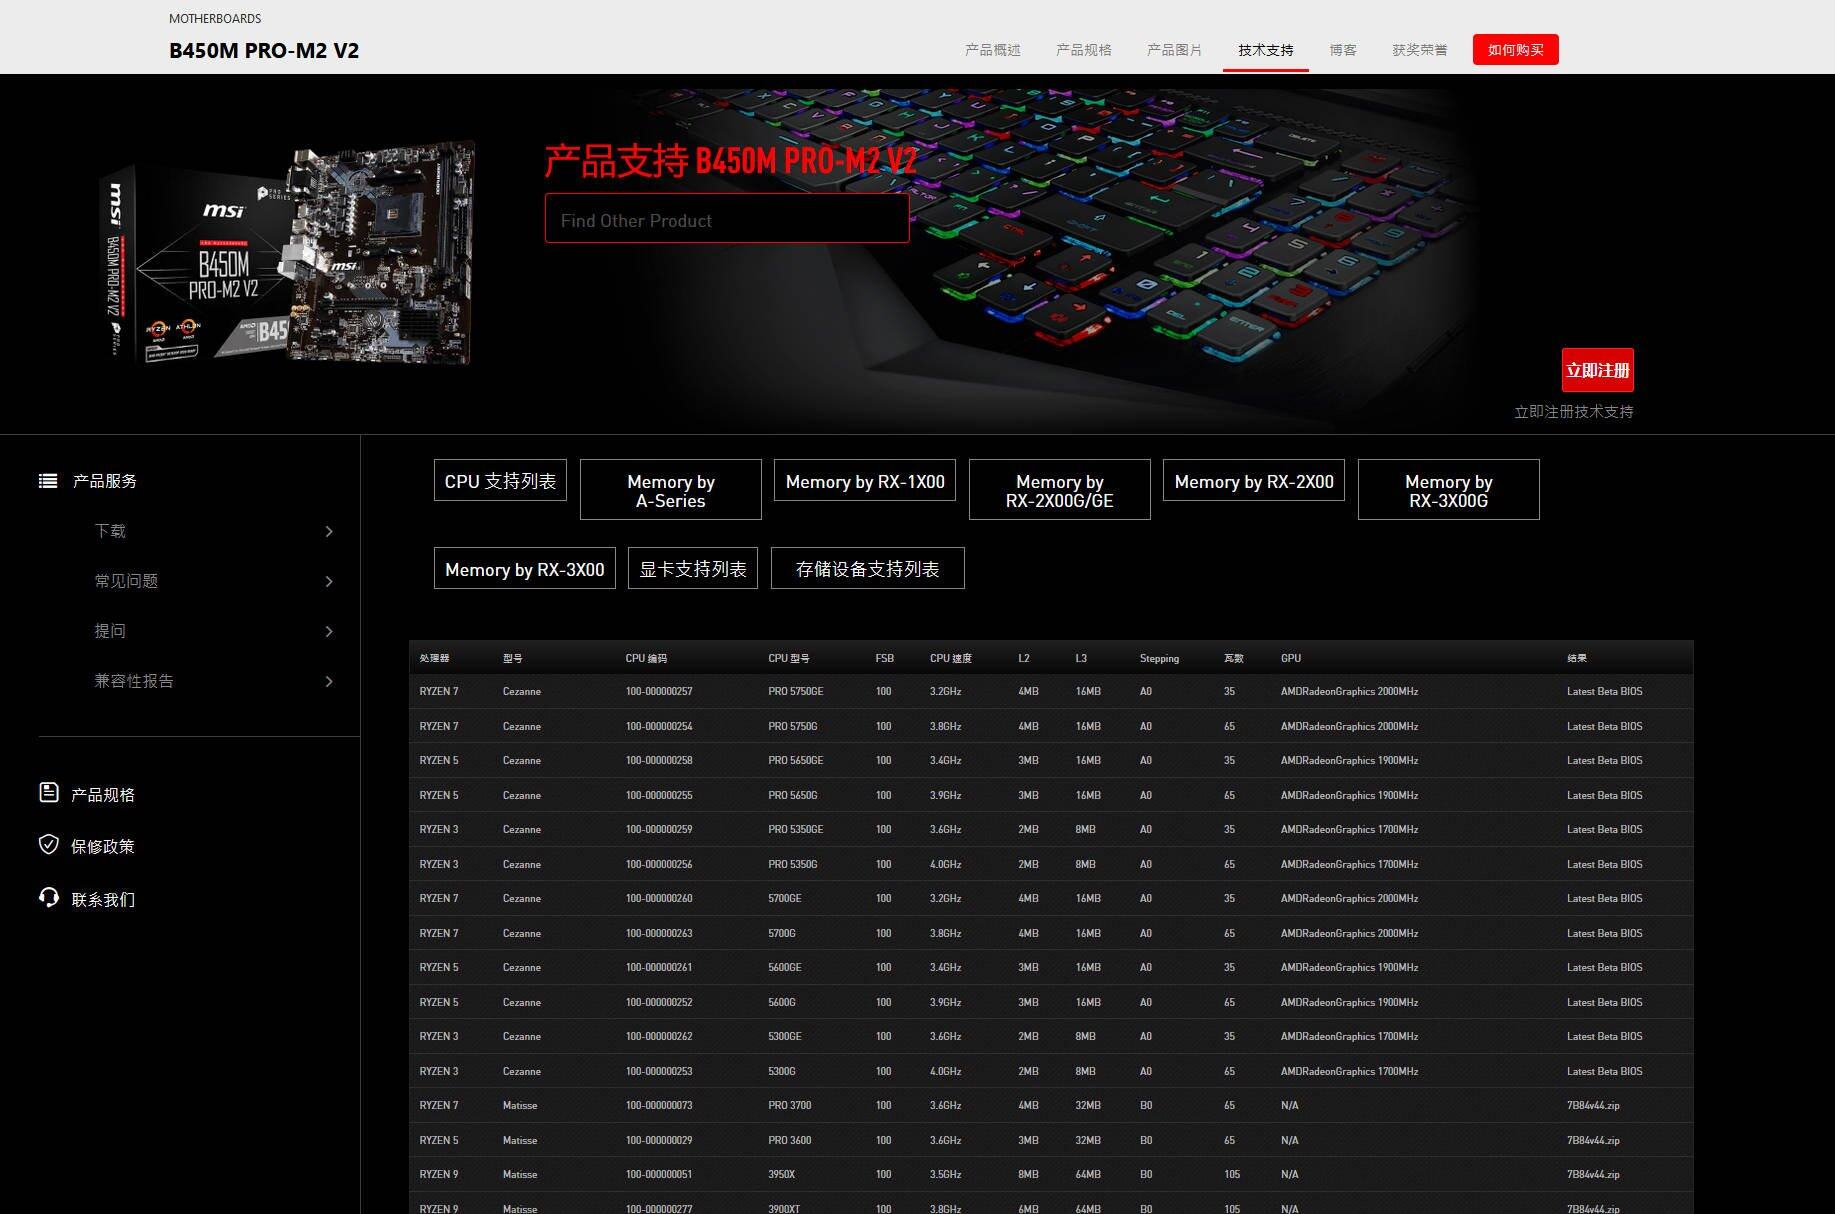
Task: Click the 7B84v44.zip link in PRO 3600 row
Action: click(1593, 1140)
